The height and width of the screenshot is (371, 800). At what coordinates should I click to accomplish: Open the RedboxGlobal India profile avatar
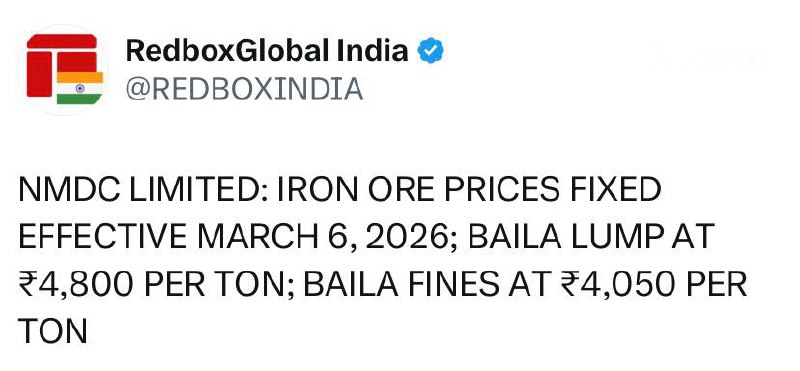64,69
